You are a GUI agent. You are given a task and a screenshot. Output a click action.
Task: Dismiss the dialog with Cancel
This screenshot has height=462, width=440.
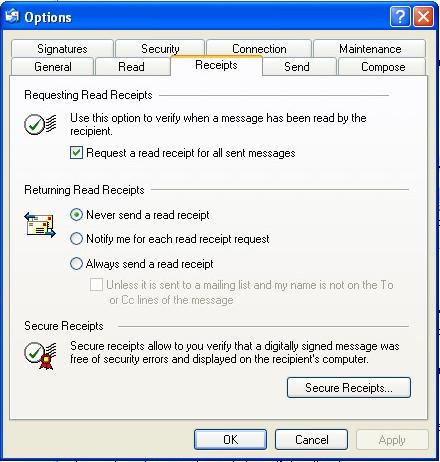point(311,439)
